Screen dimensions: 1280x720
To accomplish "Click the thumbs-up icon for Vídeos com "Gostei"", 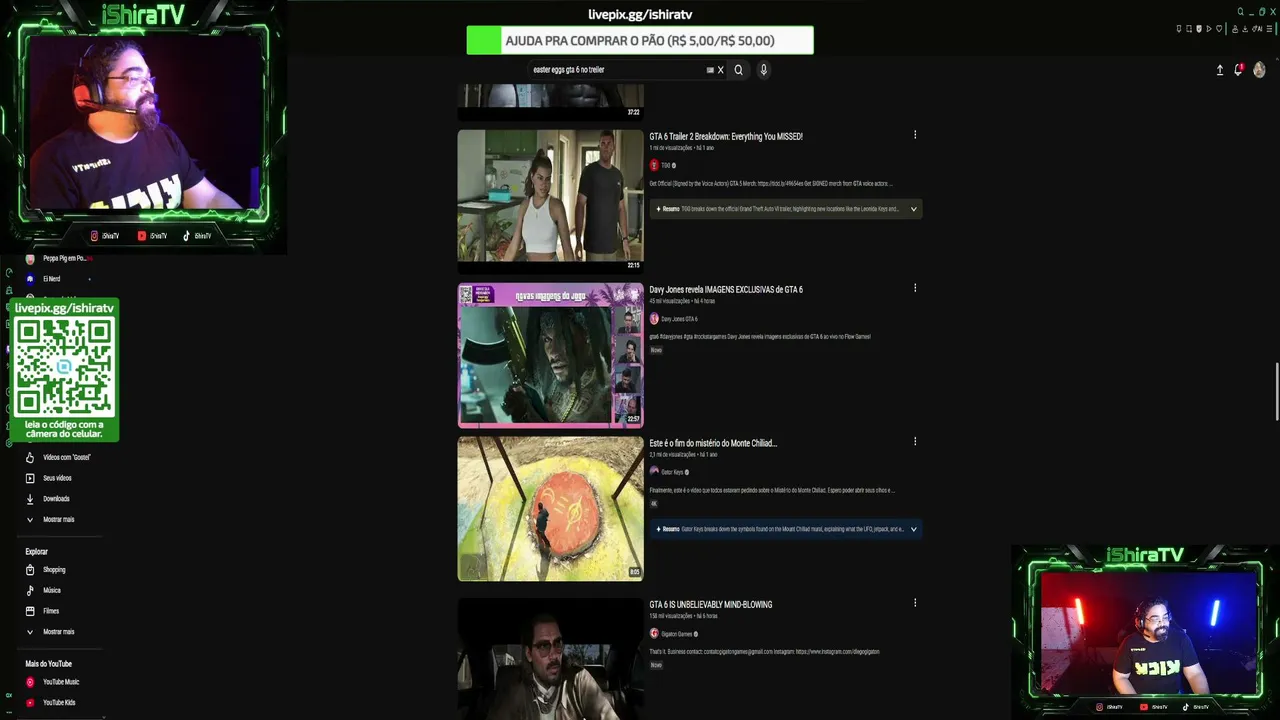I will [x=30, y=457].
